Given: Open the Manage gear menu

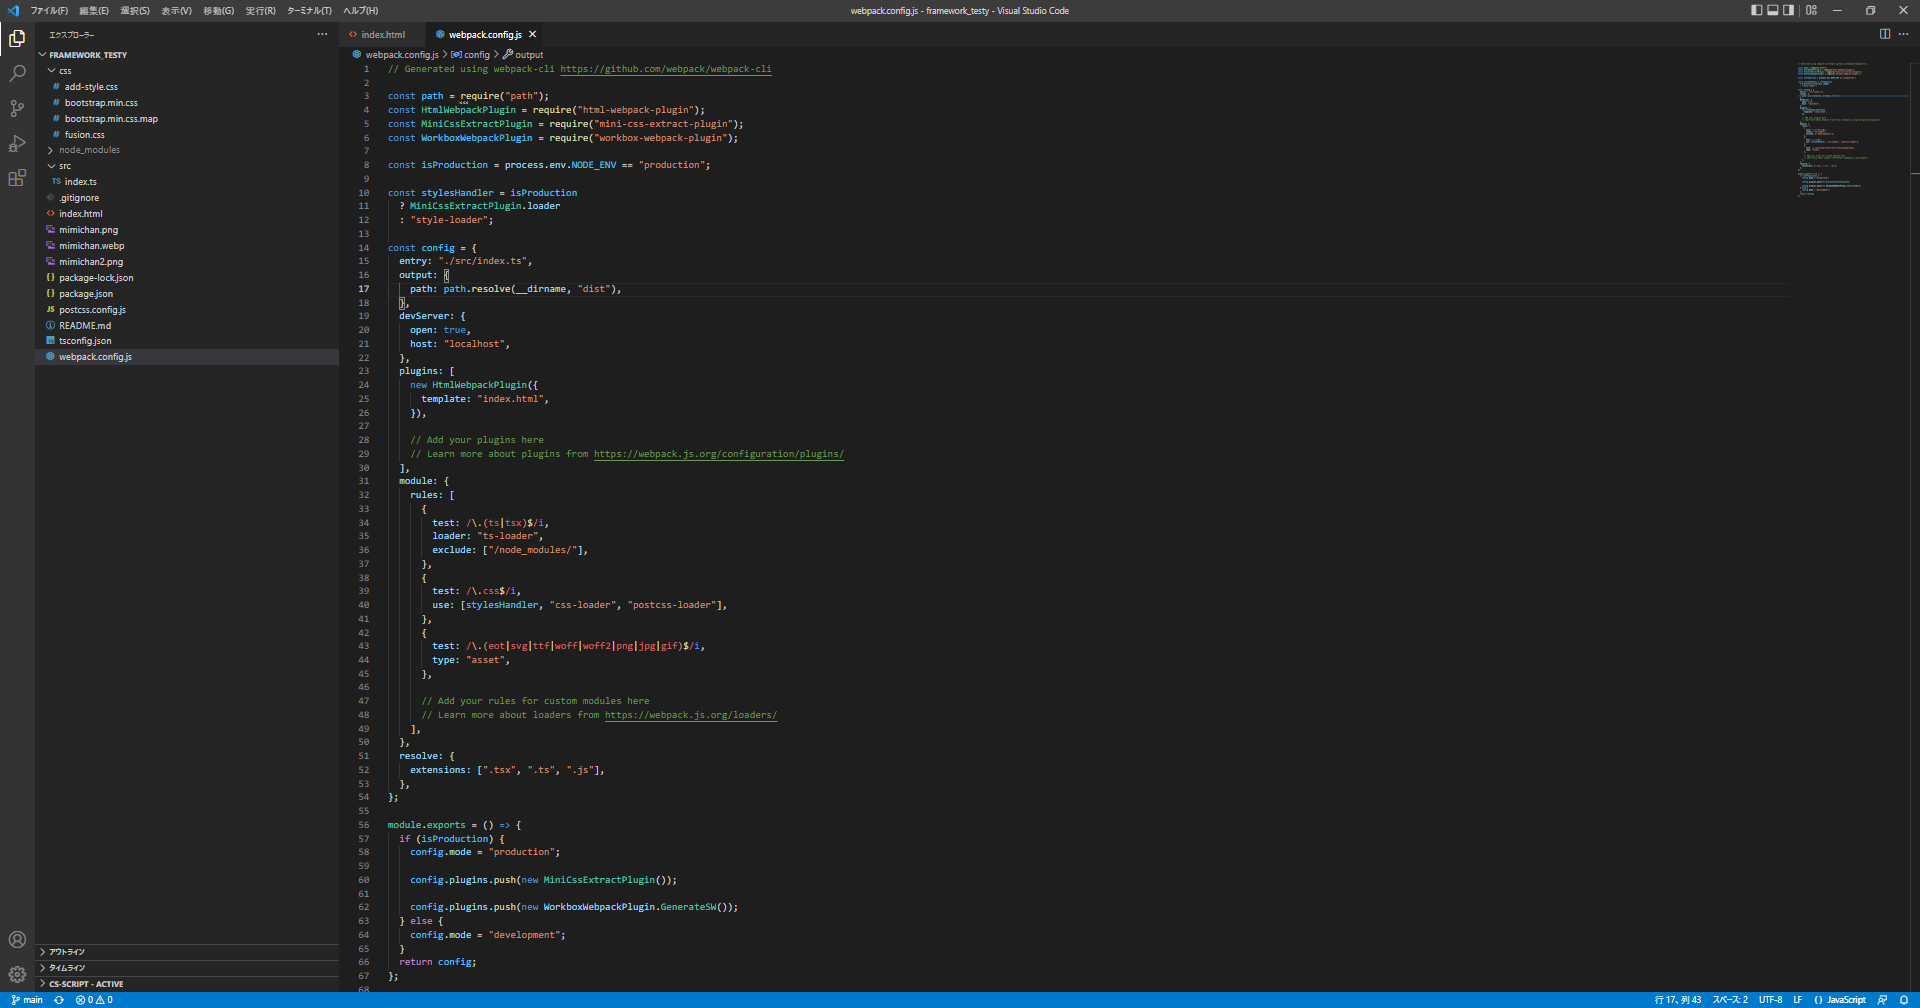Looking at the screenshot, I should click(x=17, y=974).
